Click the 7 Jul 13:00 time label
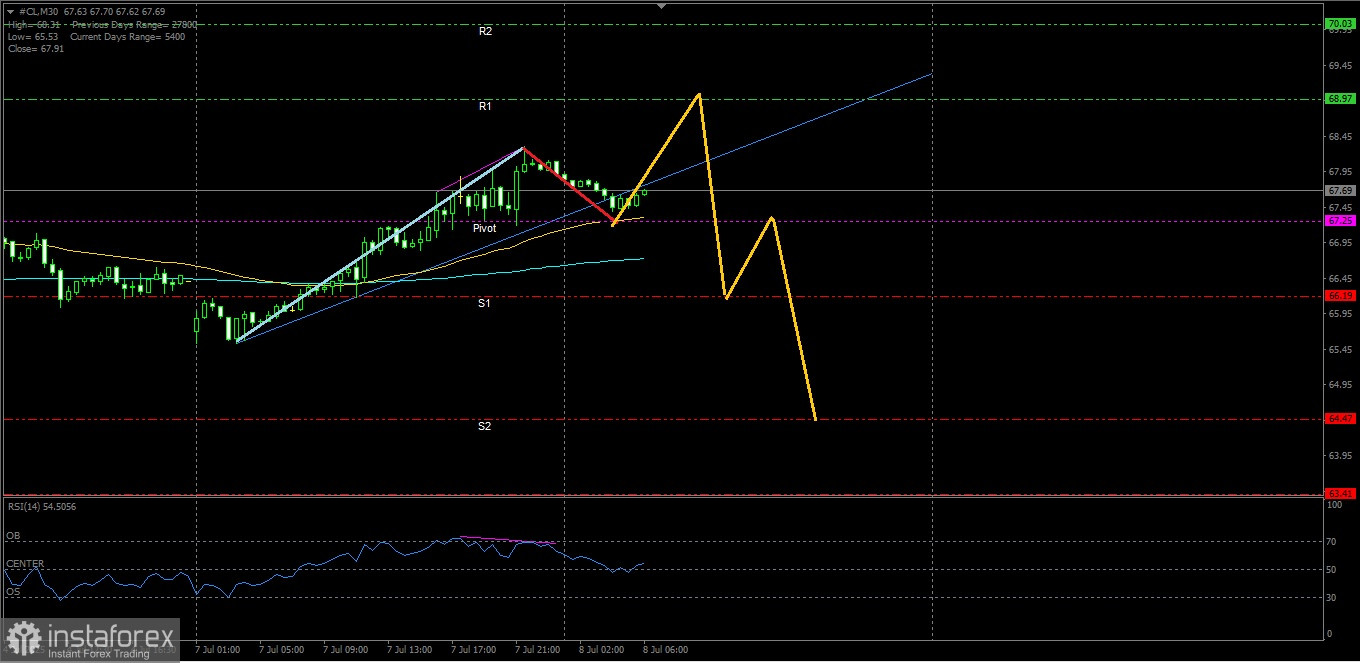 coord(409,649)
